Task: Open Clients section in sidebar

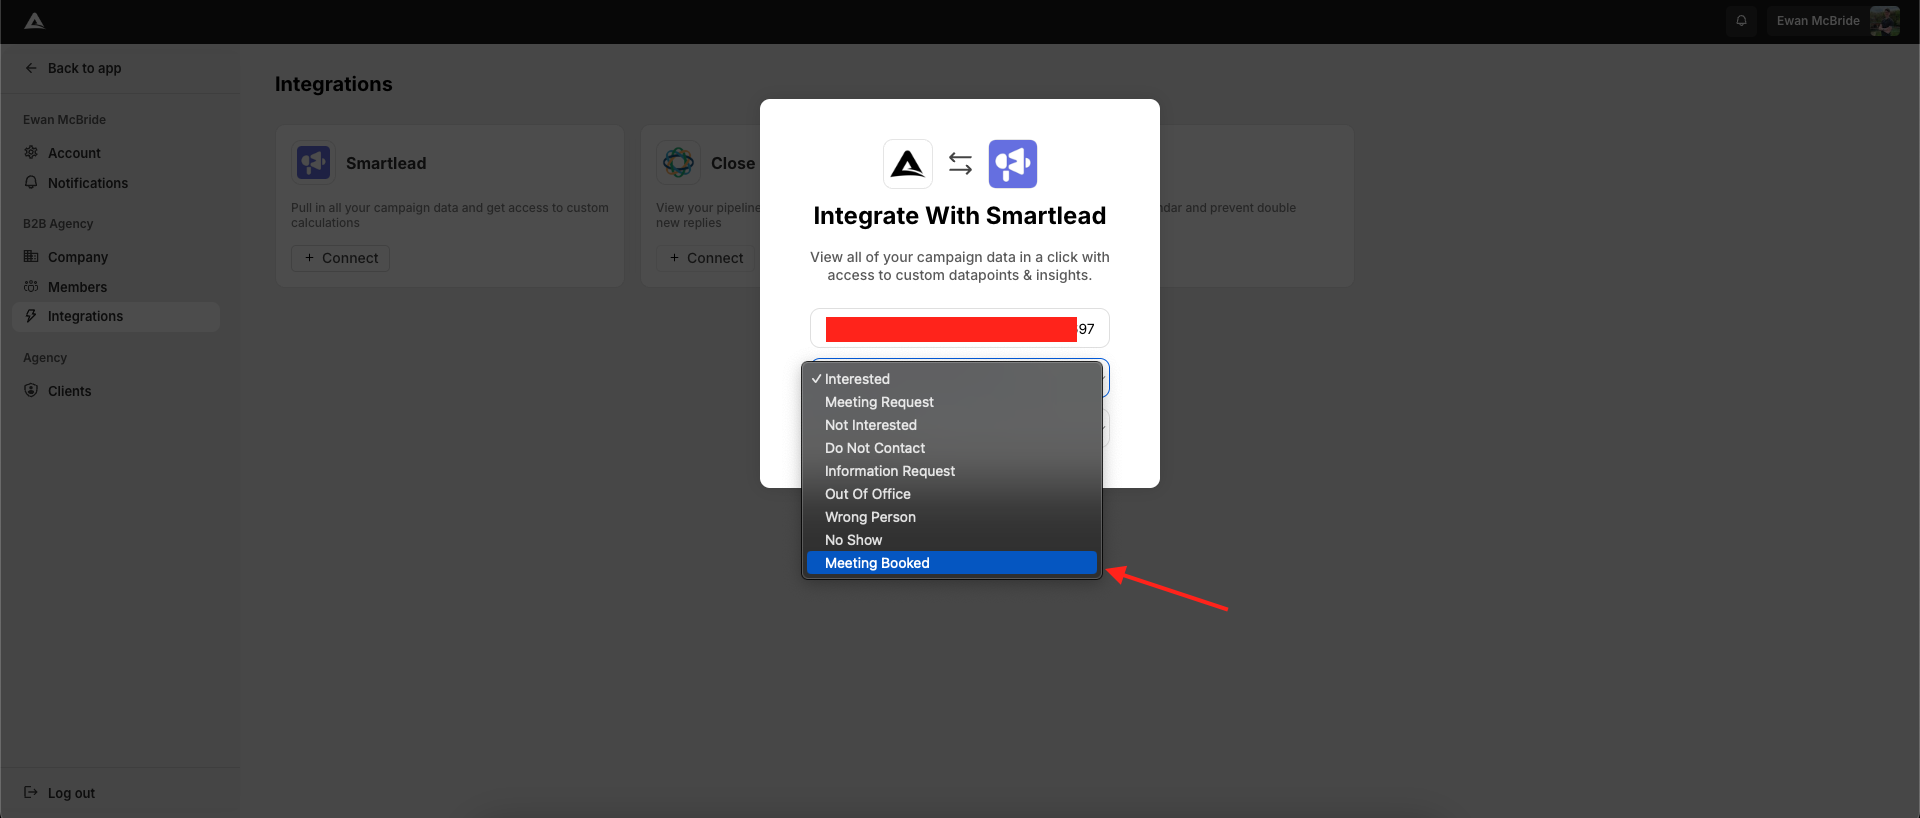Action: (69, 391)
